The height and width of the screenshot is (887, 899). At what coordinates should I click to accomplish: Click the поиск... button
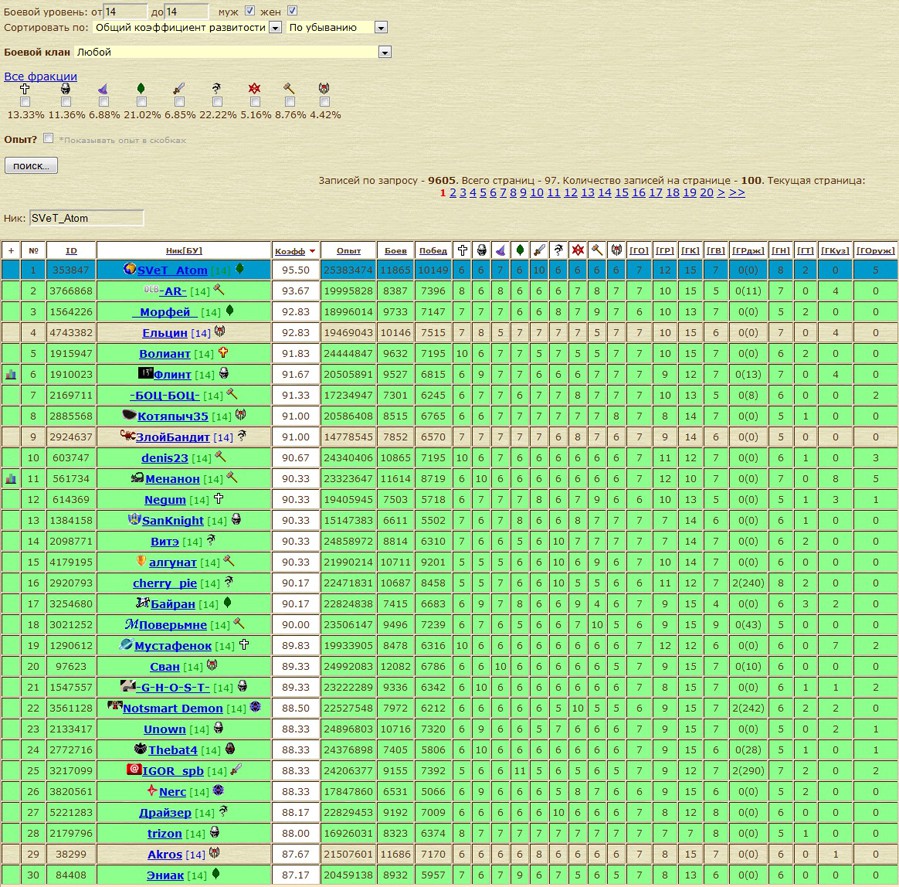click(x=31, y=166)
